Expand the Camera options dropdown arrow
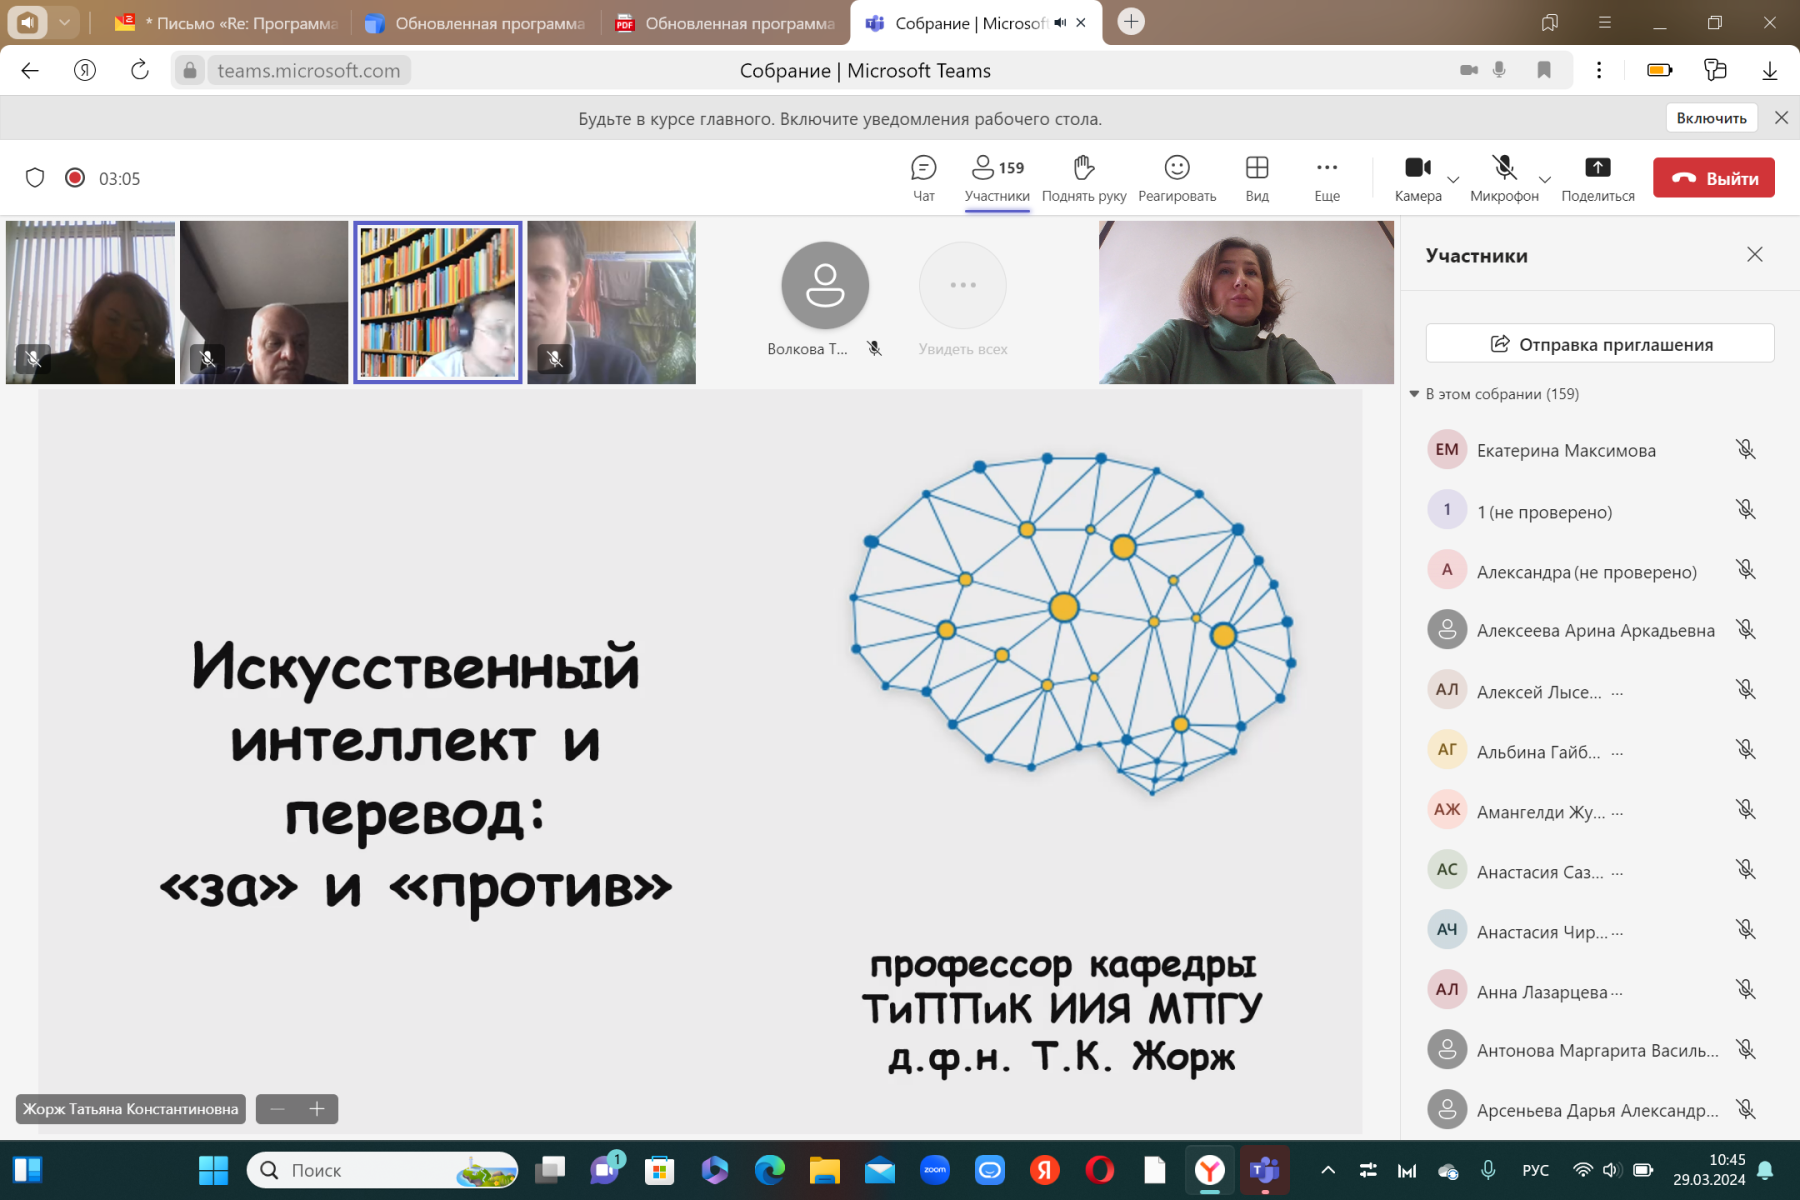This screenshot has height=1200, width=1800. pos(1454,180)
